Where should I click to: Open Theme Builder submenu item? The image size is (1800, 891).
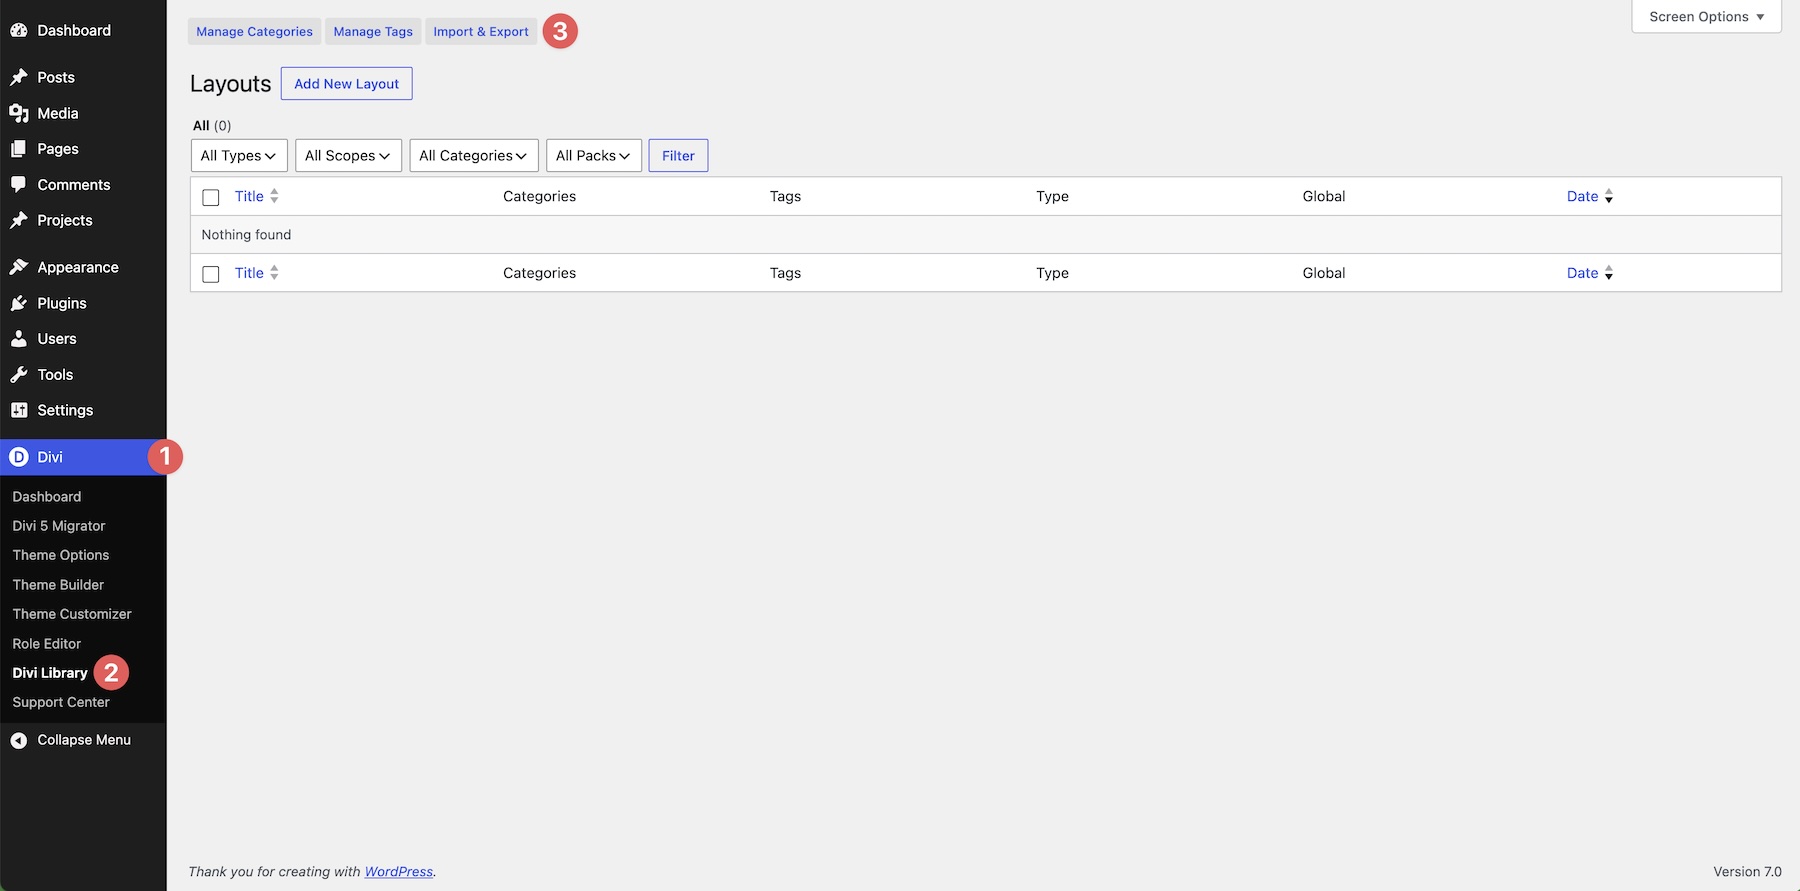pos(58,585)
